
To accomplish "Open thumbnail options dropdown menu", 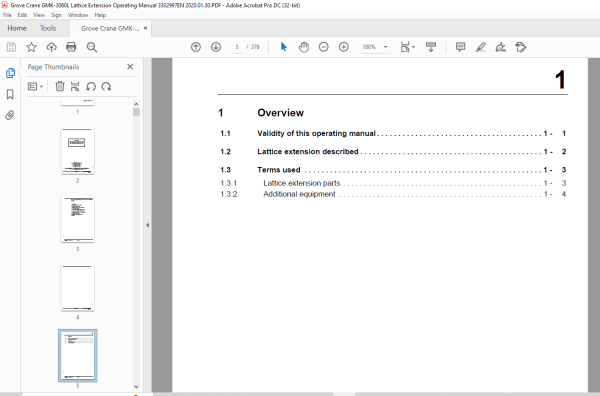I will coord(35,86).
